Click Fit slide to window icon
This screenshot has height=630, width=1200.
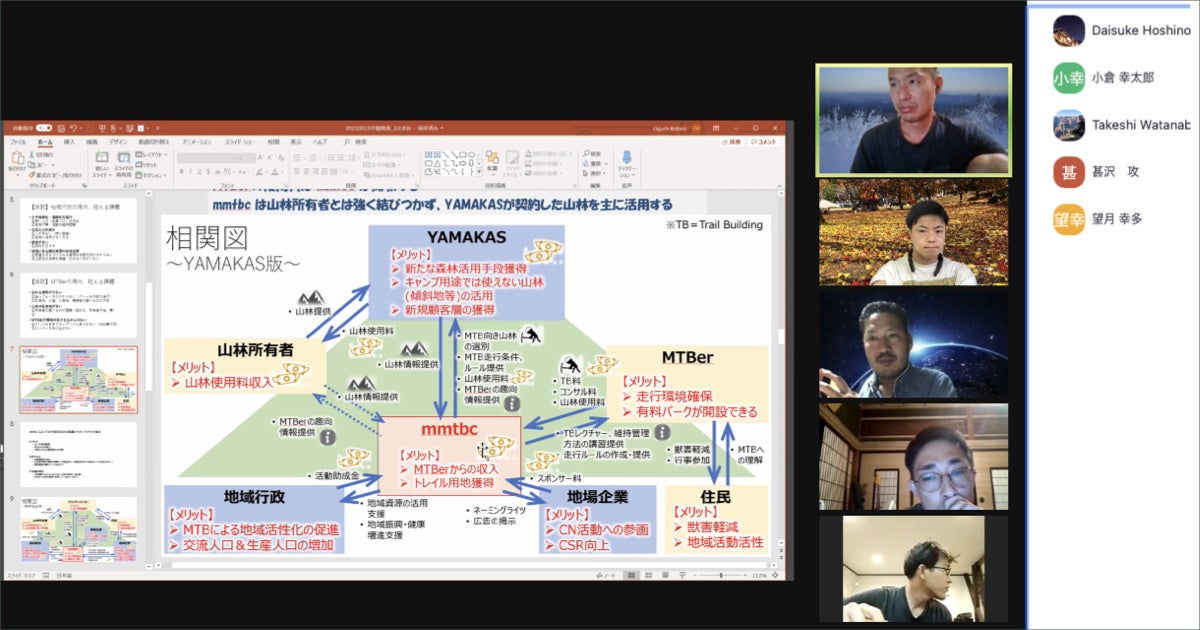[x=775, y=575]
